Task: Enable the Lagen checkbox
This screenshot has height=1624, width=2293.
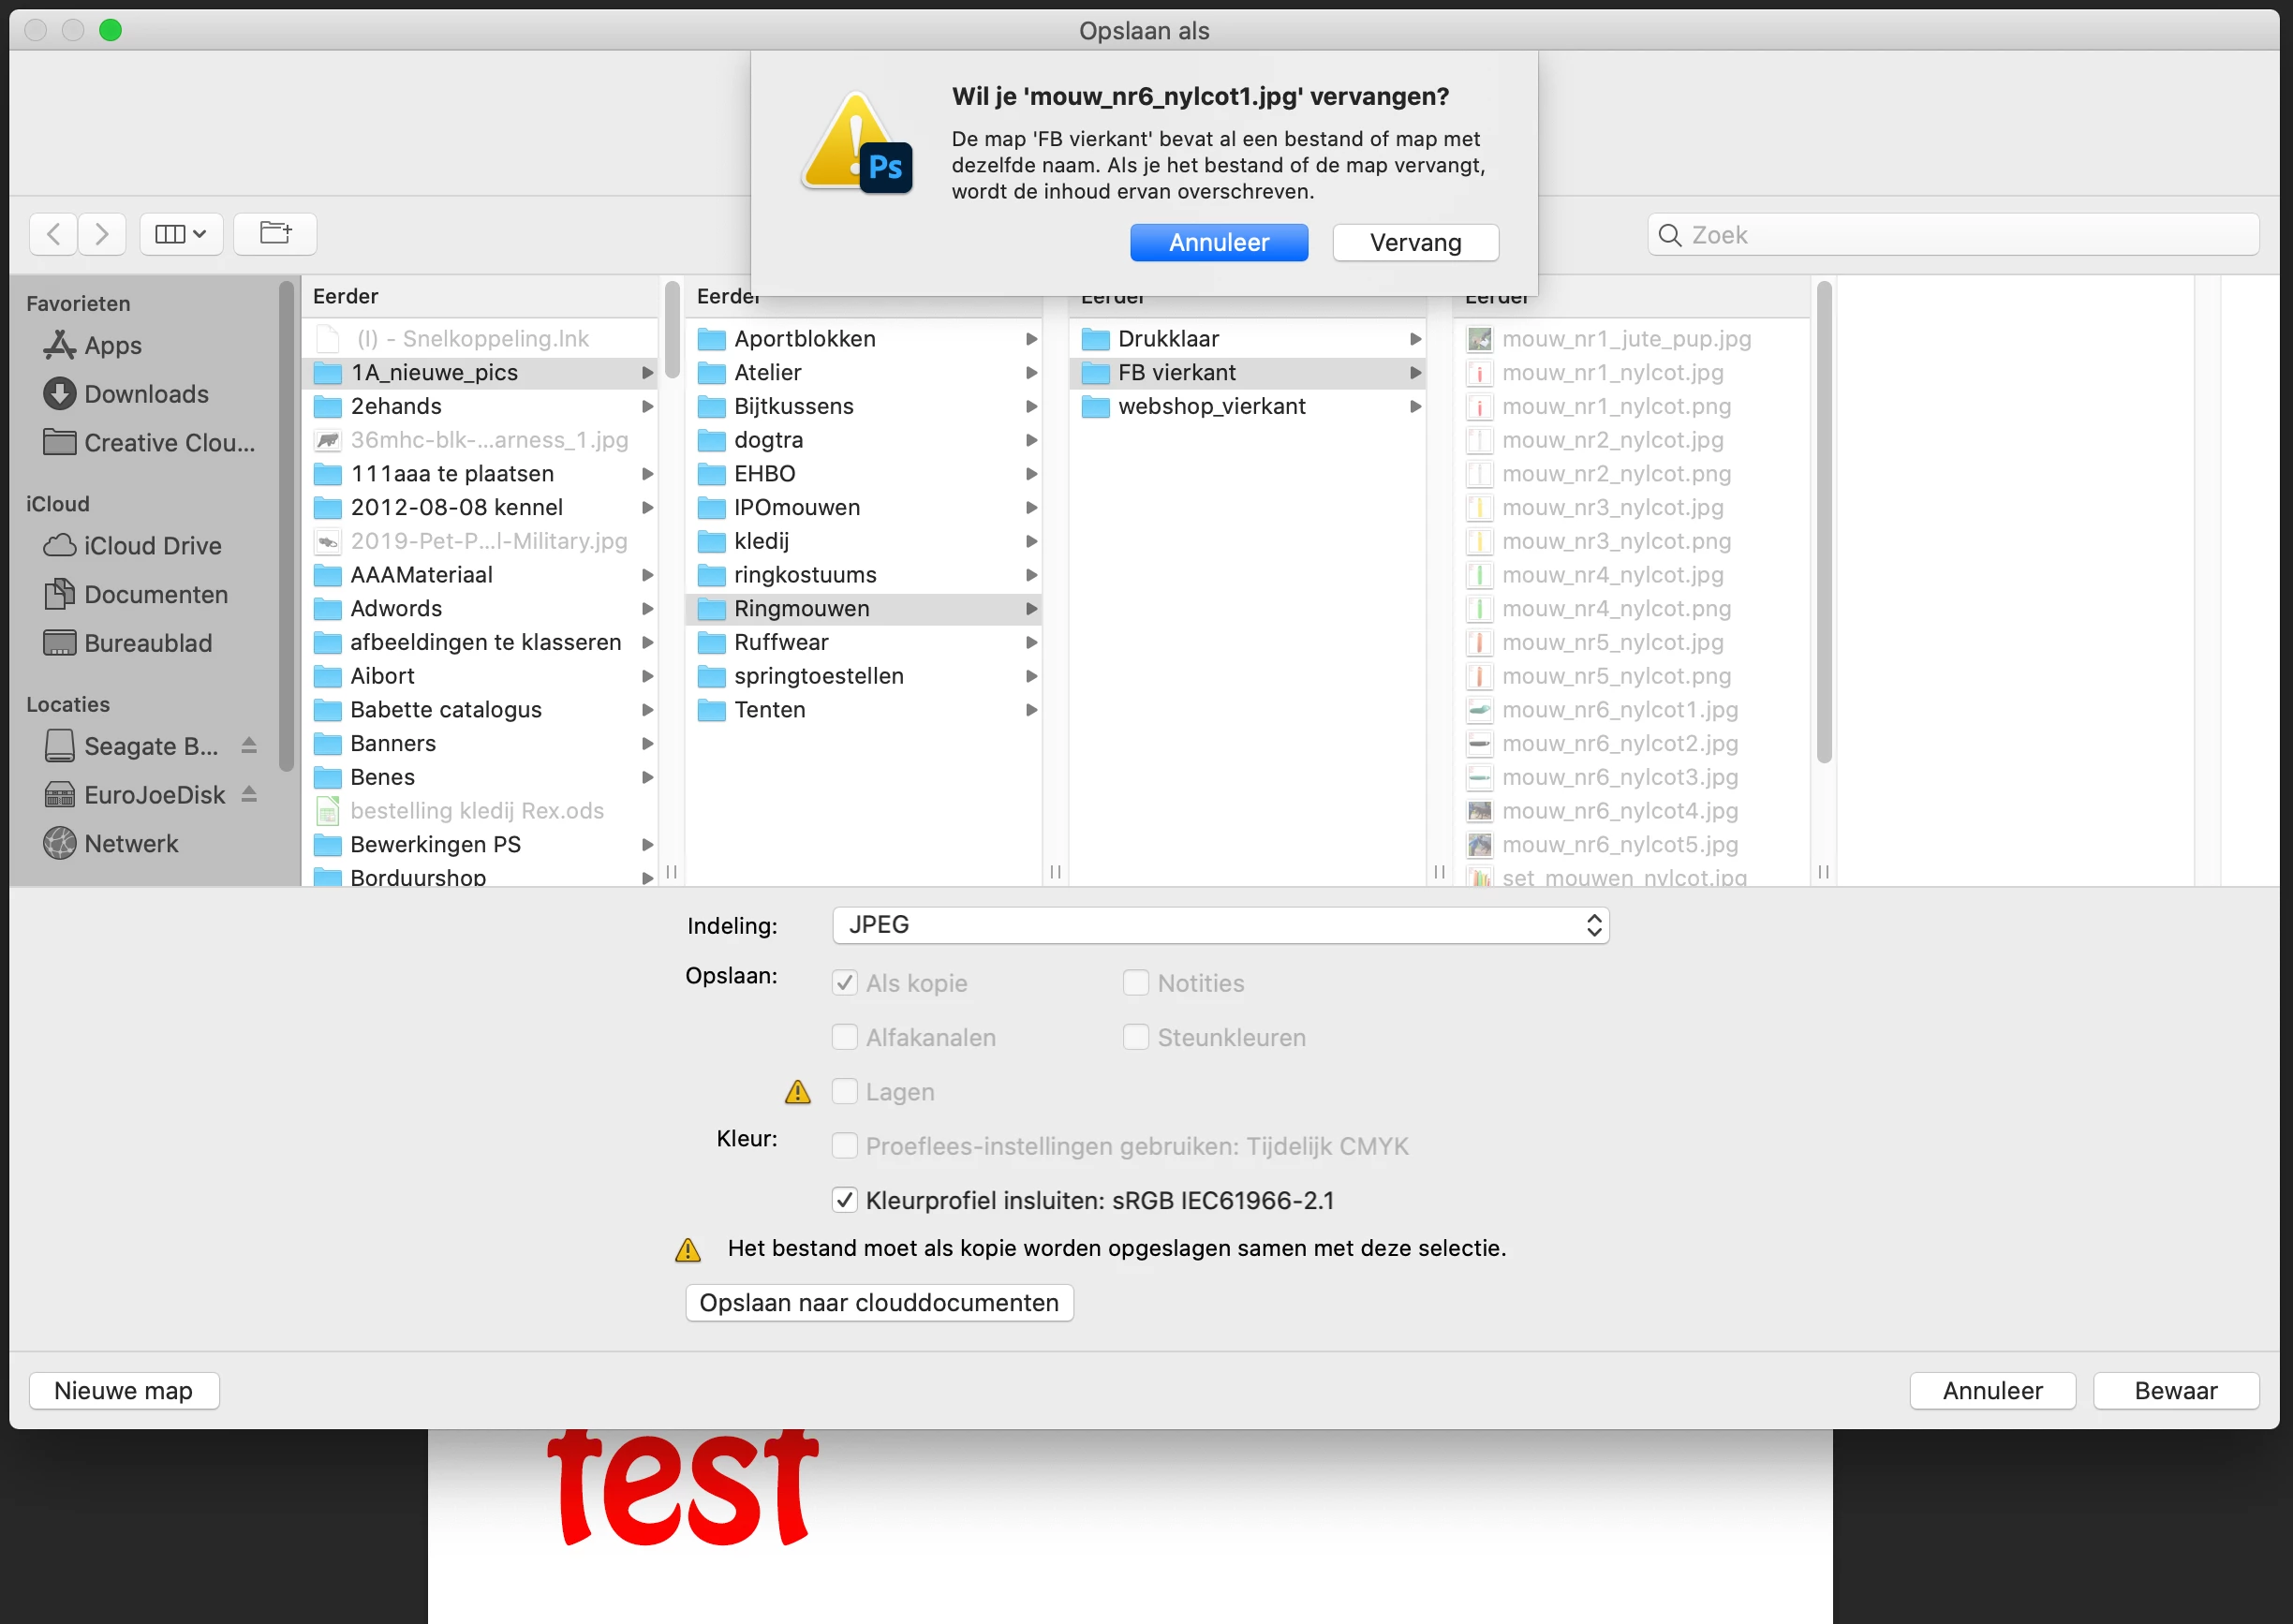Action: click(845, 1092)
